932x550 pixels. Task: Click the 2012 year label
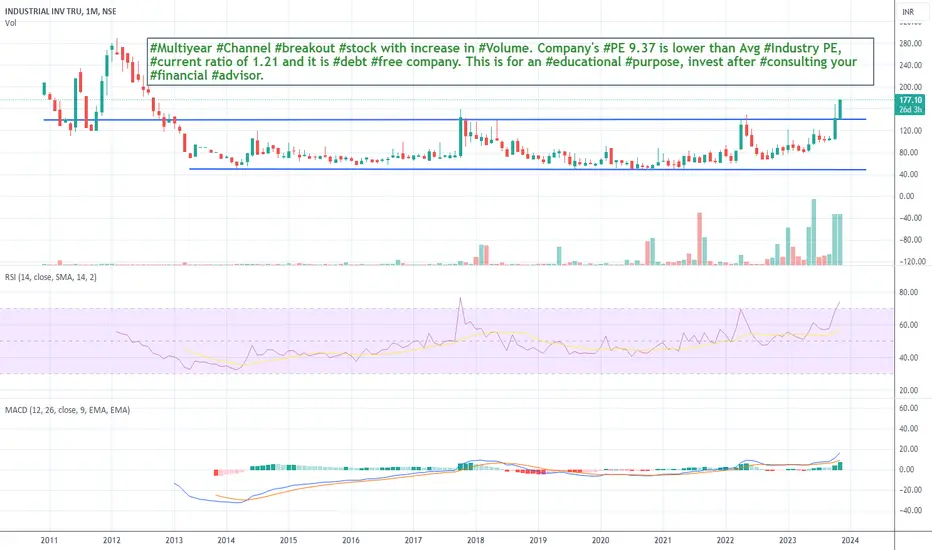point(112,540)
